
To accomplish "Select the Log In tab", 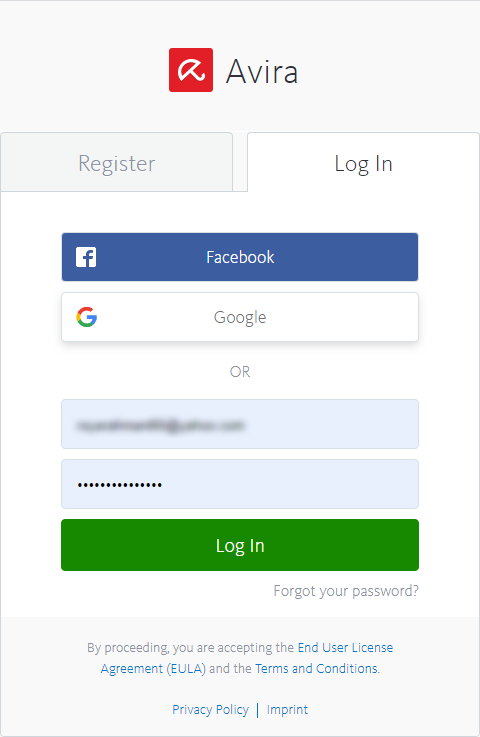I will pyautogui.click(x=363, y=163).
